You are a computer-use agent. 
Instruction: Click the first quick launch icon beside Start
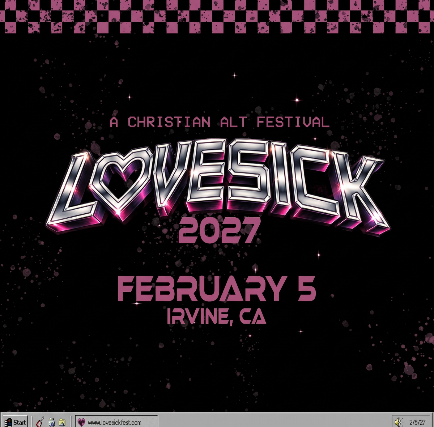point(40,422)
